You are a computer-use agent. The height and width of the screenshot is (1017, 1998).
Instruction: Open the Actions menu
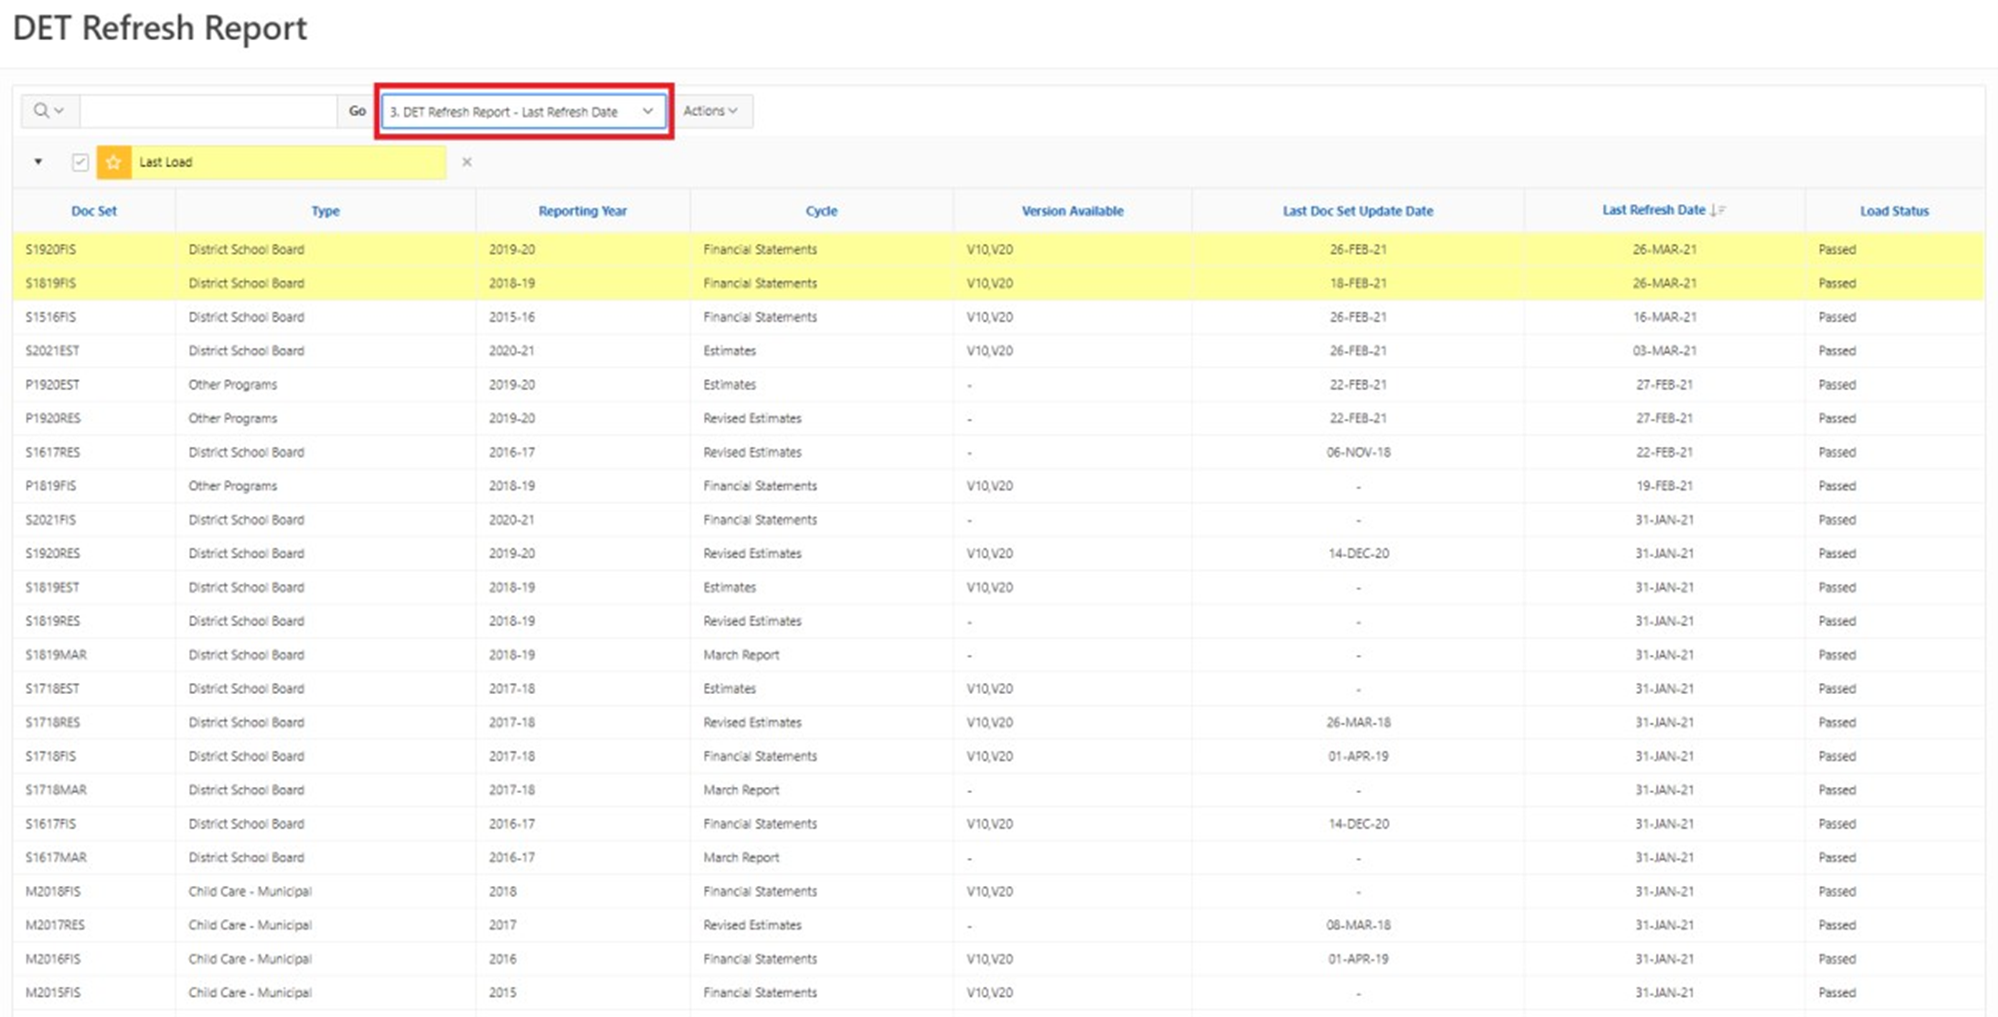[710, 111]
